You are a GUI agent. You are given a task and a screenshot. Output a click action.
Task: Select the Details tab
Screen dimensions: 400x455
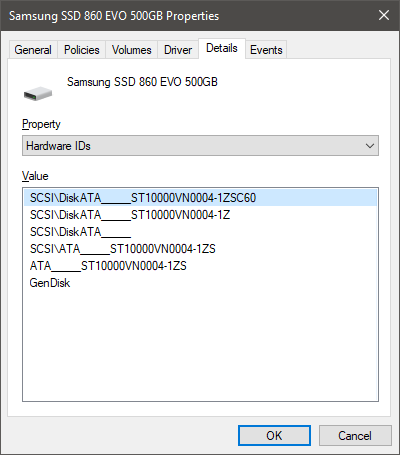pos(222,48)
